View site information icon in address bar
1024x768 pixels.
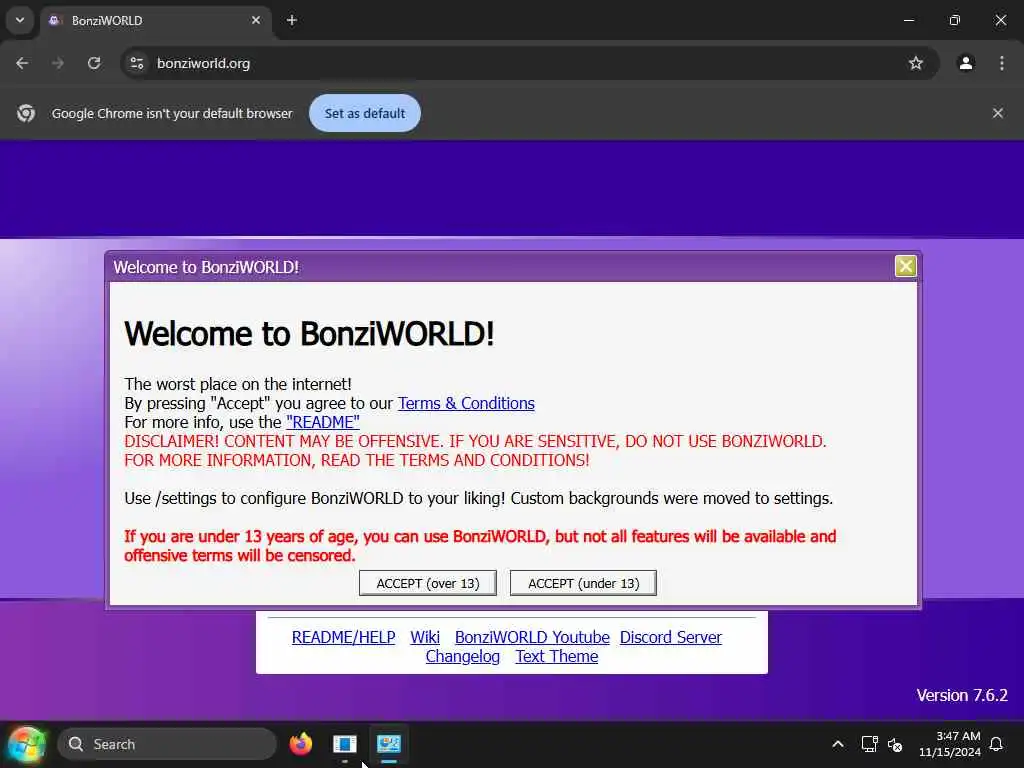click(137, 63)
